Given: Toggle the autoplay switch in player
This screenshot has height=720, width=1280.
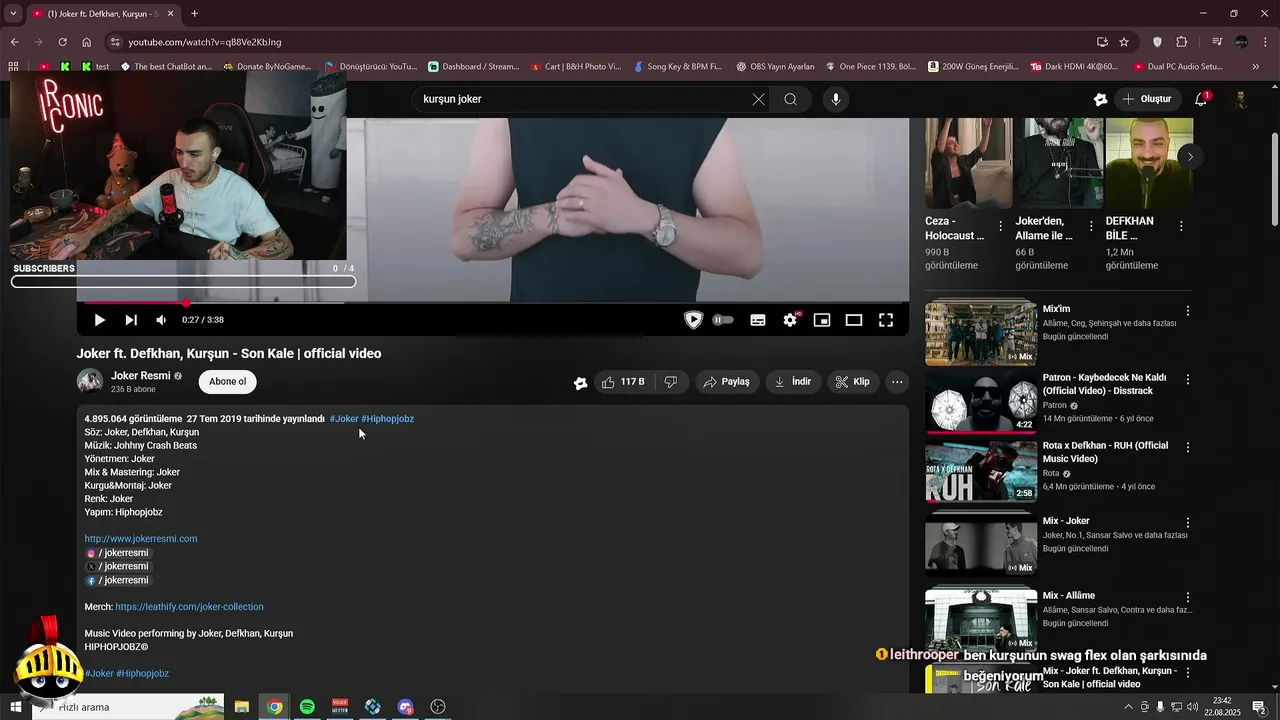Looking at the screenshot, I should pos(723,320).
